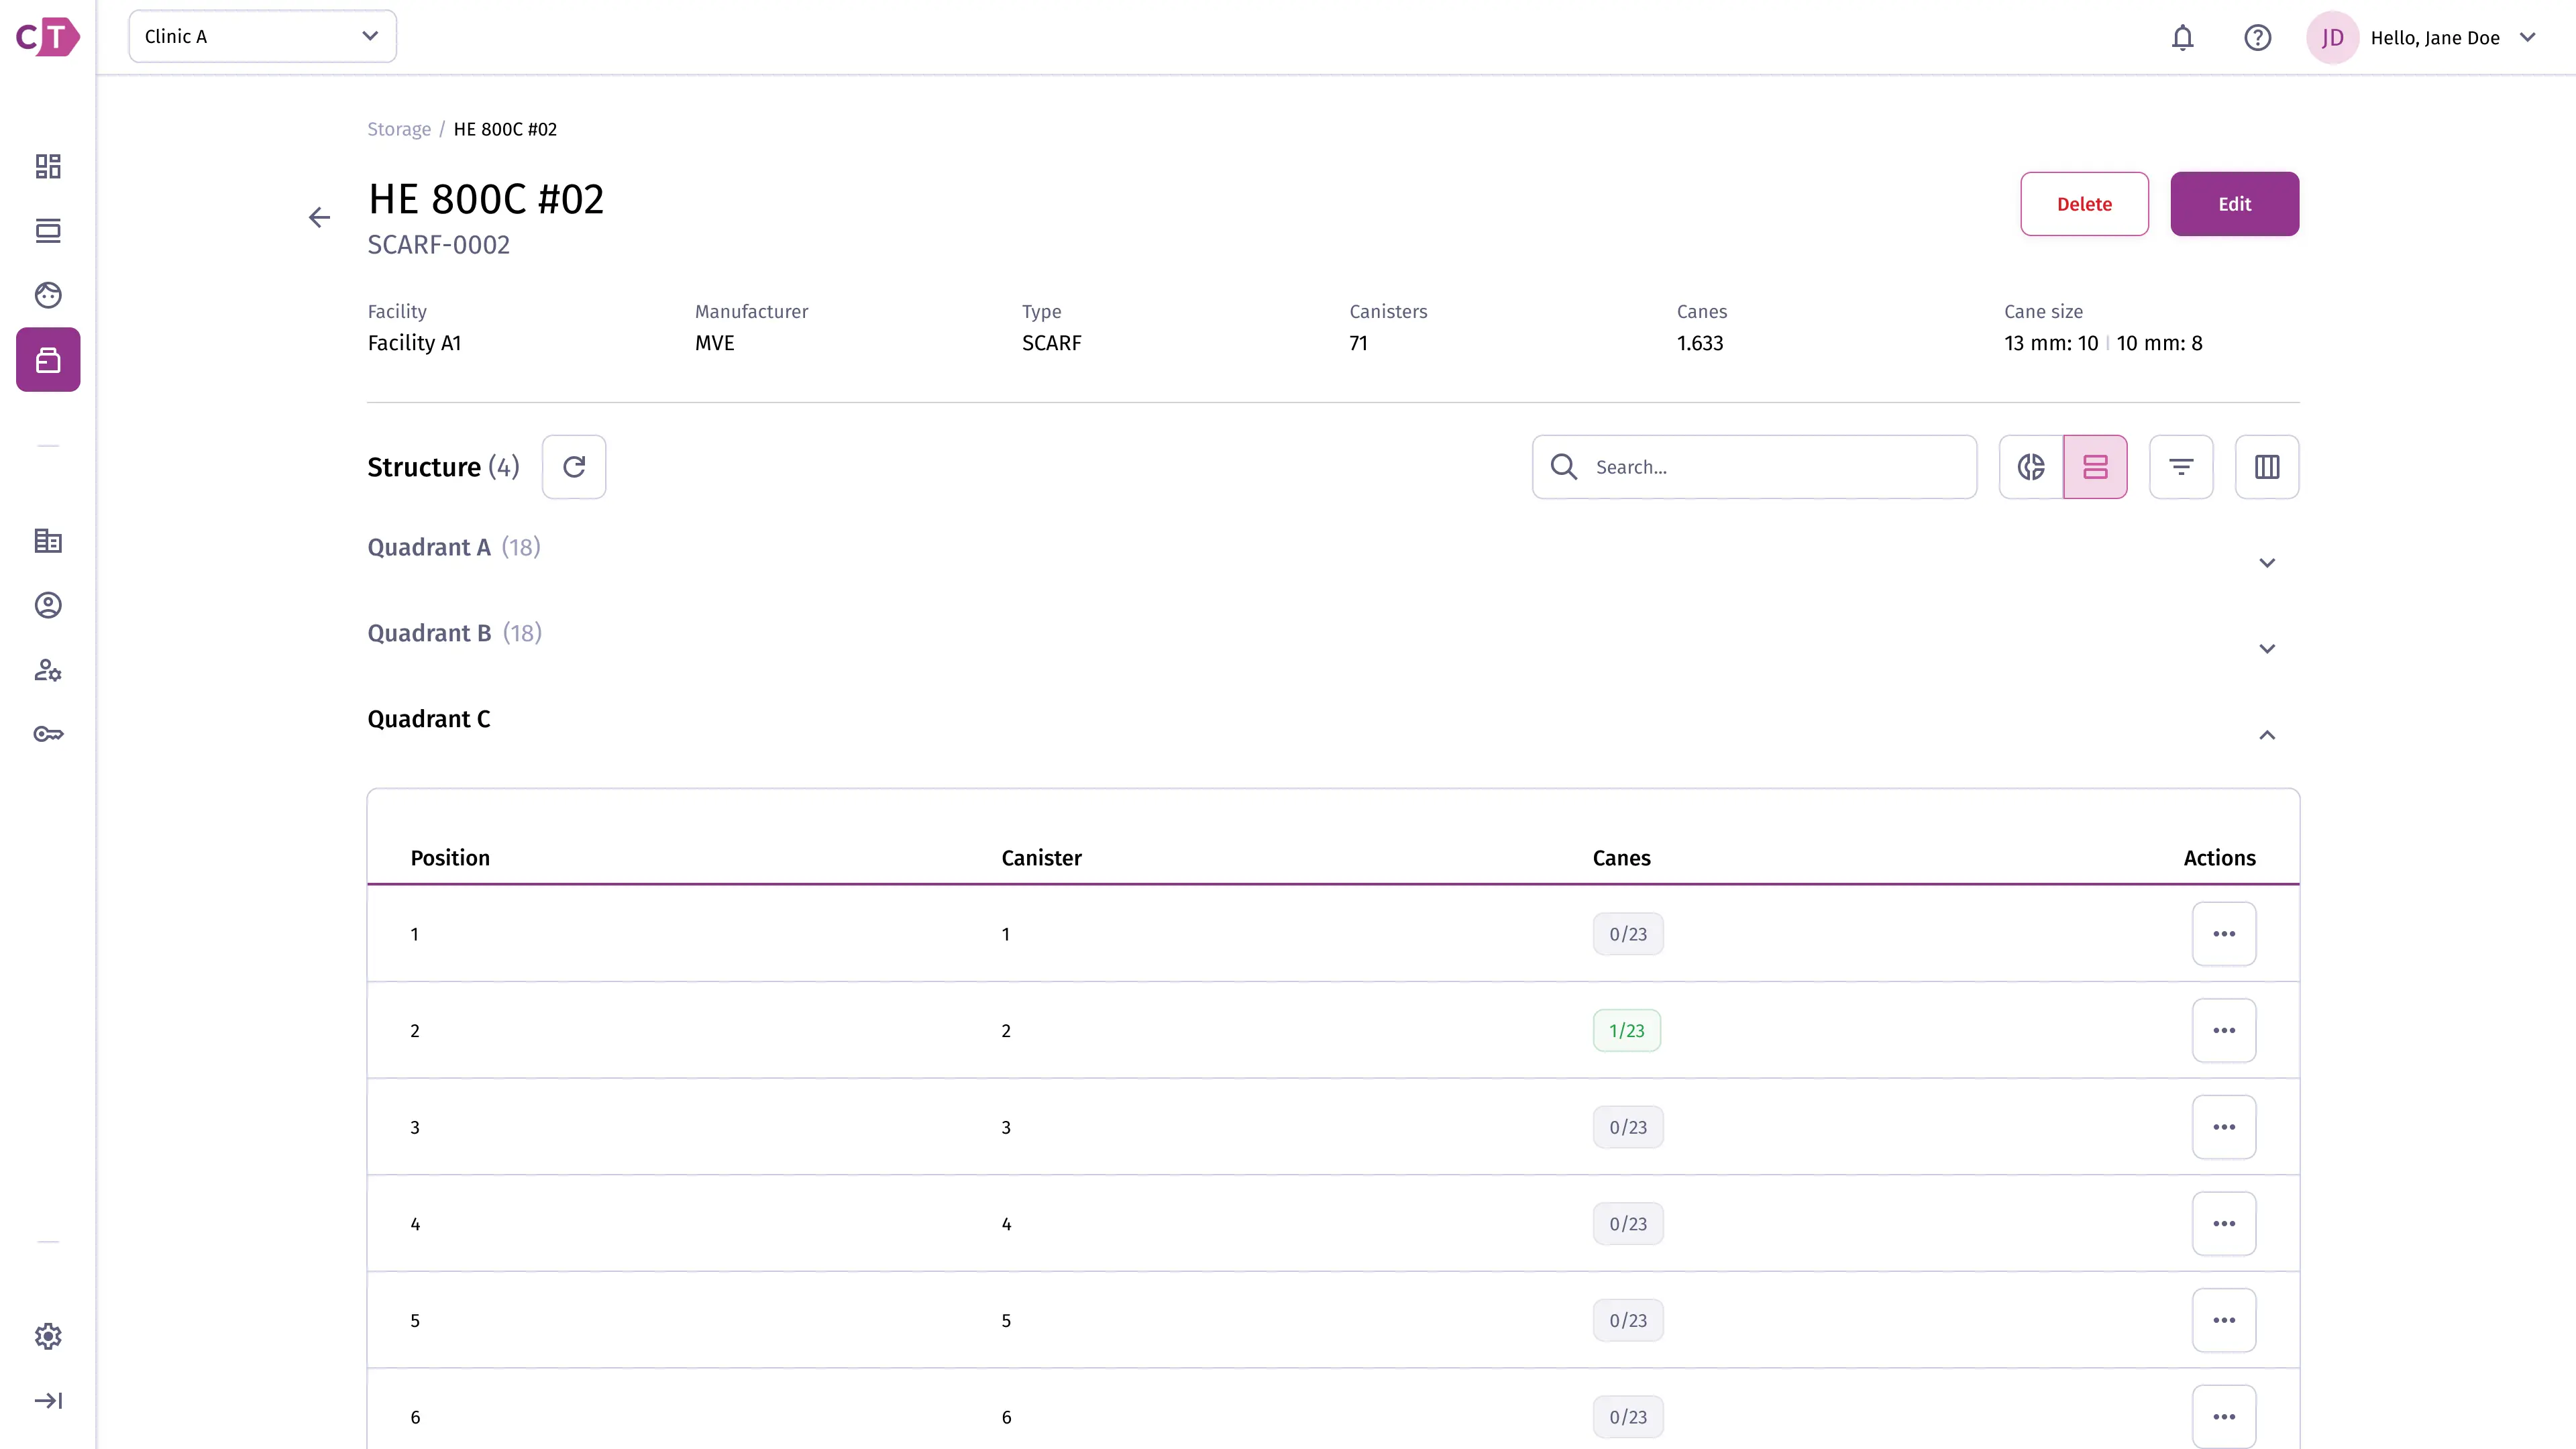
Task: Open the filter options icon
Action: click(2181, 467)
